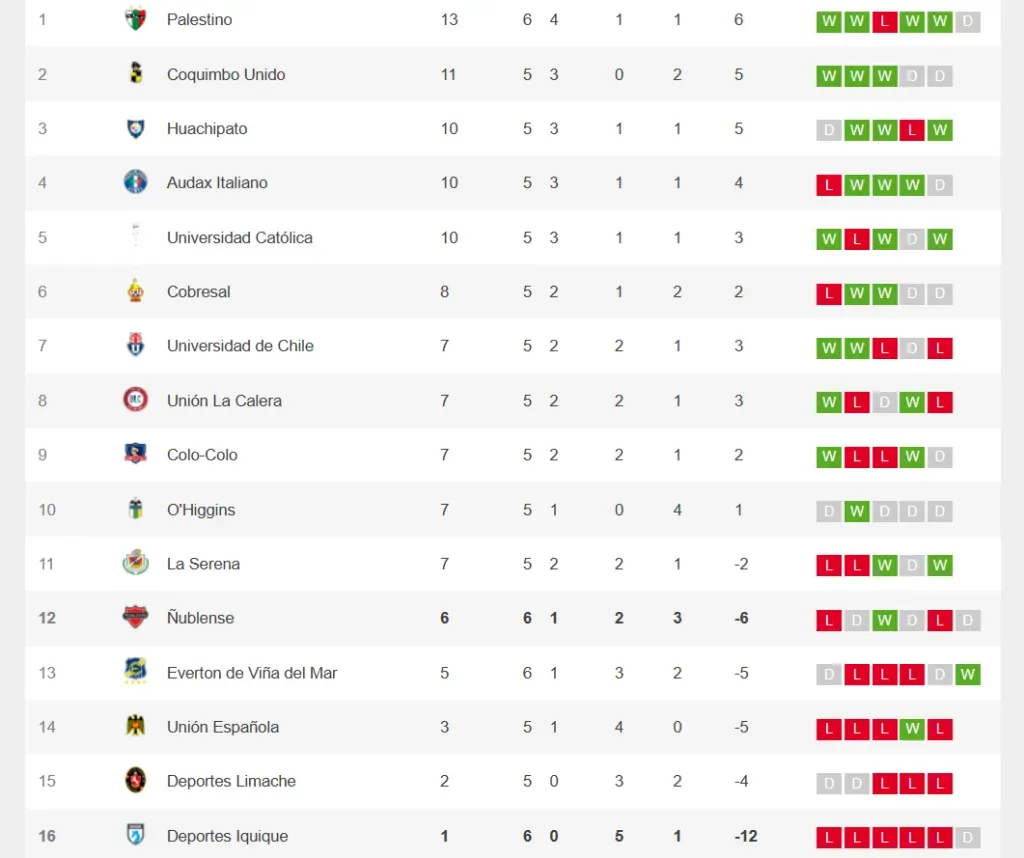The width and height of the screenshot is (1024, 858).
Task: Click O'Higgins' green W form badge
Action: 856,512
